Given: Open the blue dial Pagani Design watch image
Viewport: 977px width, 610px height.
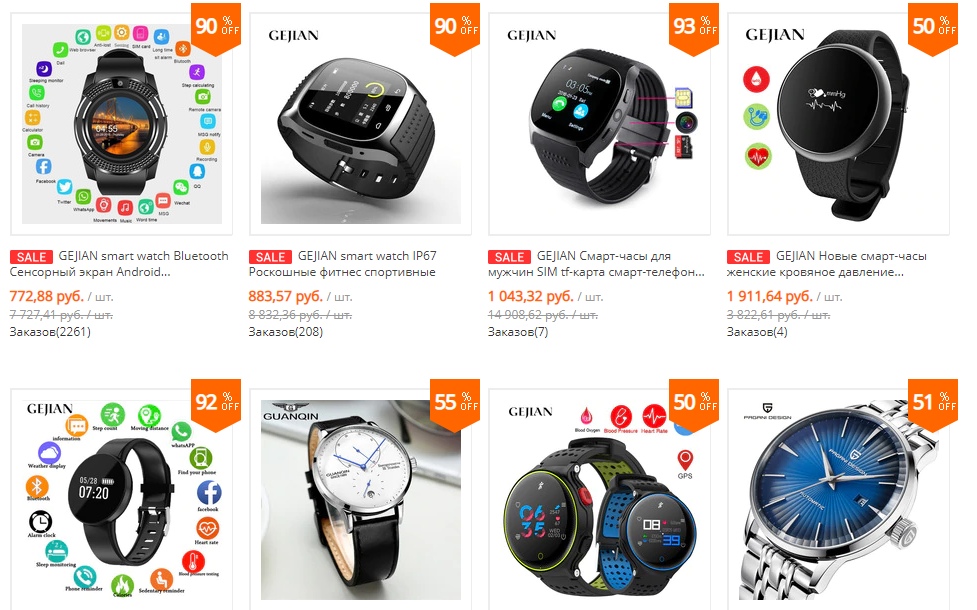Looking at the screenshot, I should 839,500.
